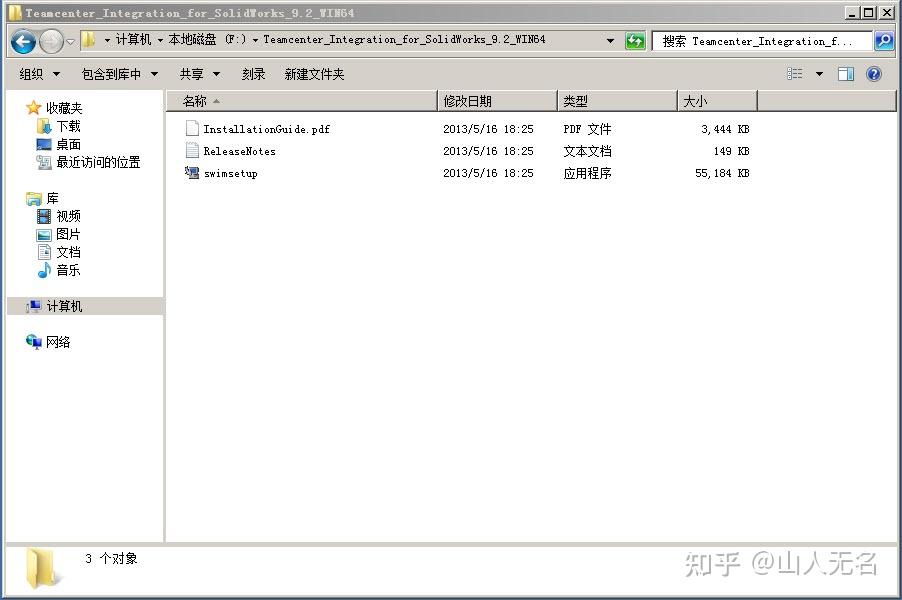Click the green refresh button
The width and height of the screenshot is (902, 600).
[x=636, y=41]
